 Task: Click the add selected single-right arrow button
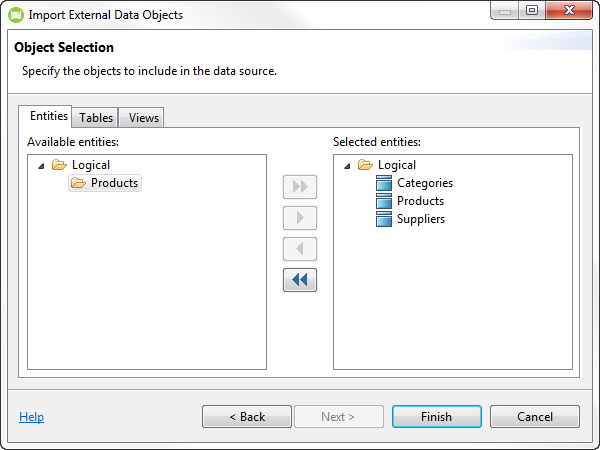pos(300,218)
